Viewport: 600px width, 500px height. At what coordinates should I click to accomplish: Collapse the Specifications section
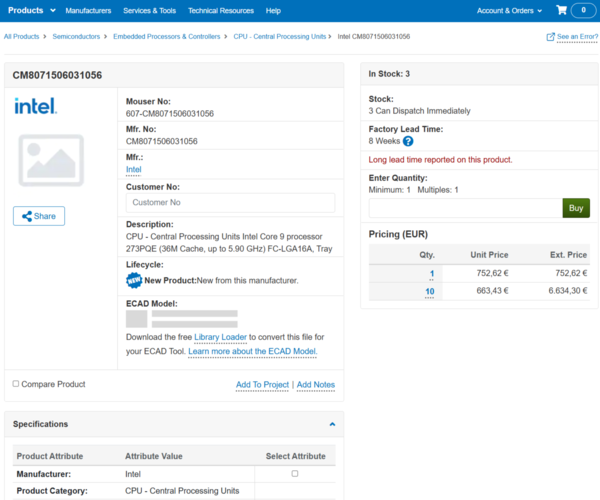(x=332, y=424)
